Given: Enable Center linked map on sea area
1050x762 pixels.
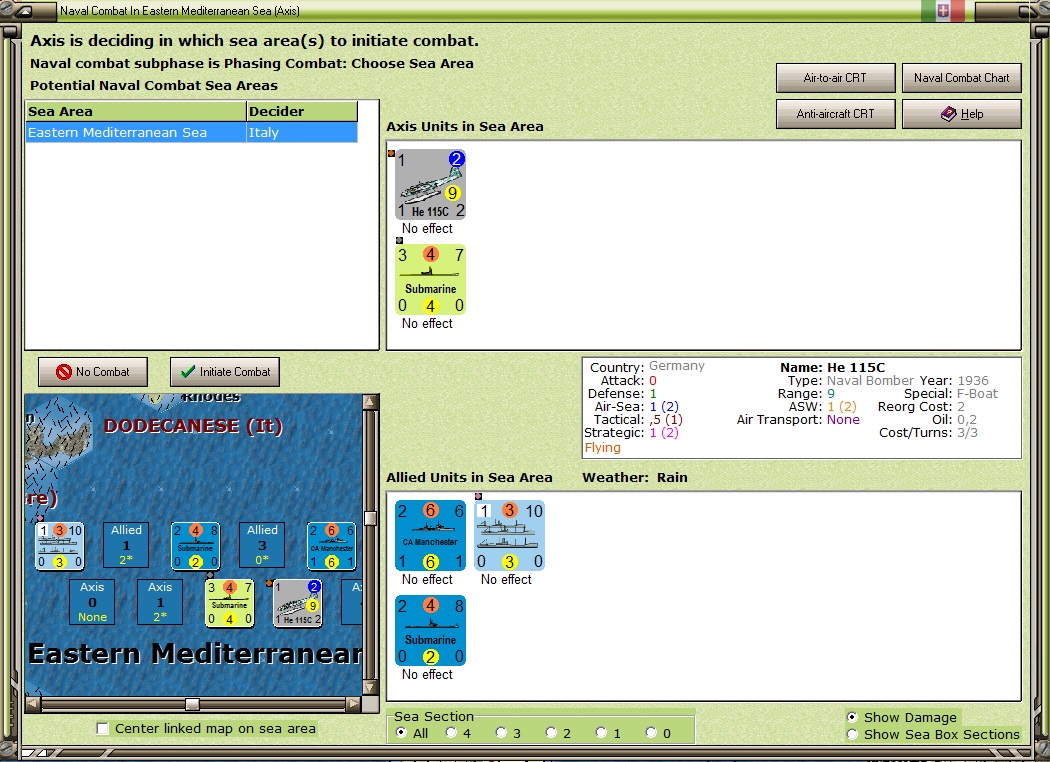Looking at the screenshot, I should coord(102,729).
